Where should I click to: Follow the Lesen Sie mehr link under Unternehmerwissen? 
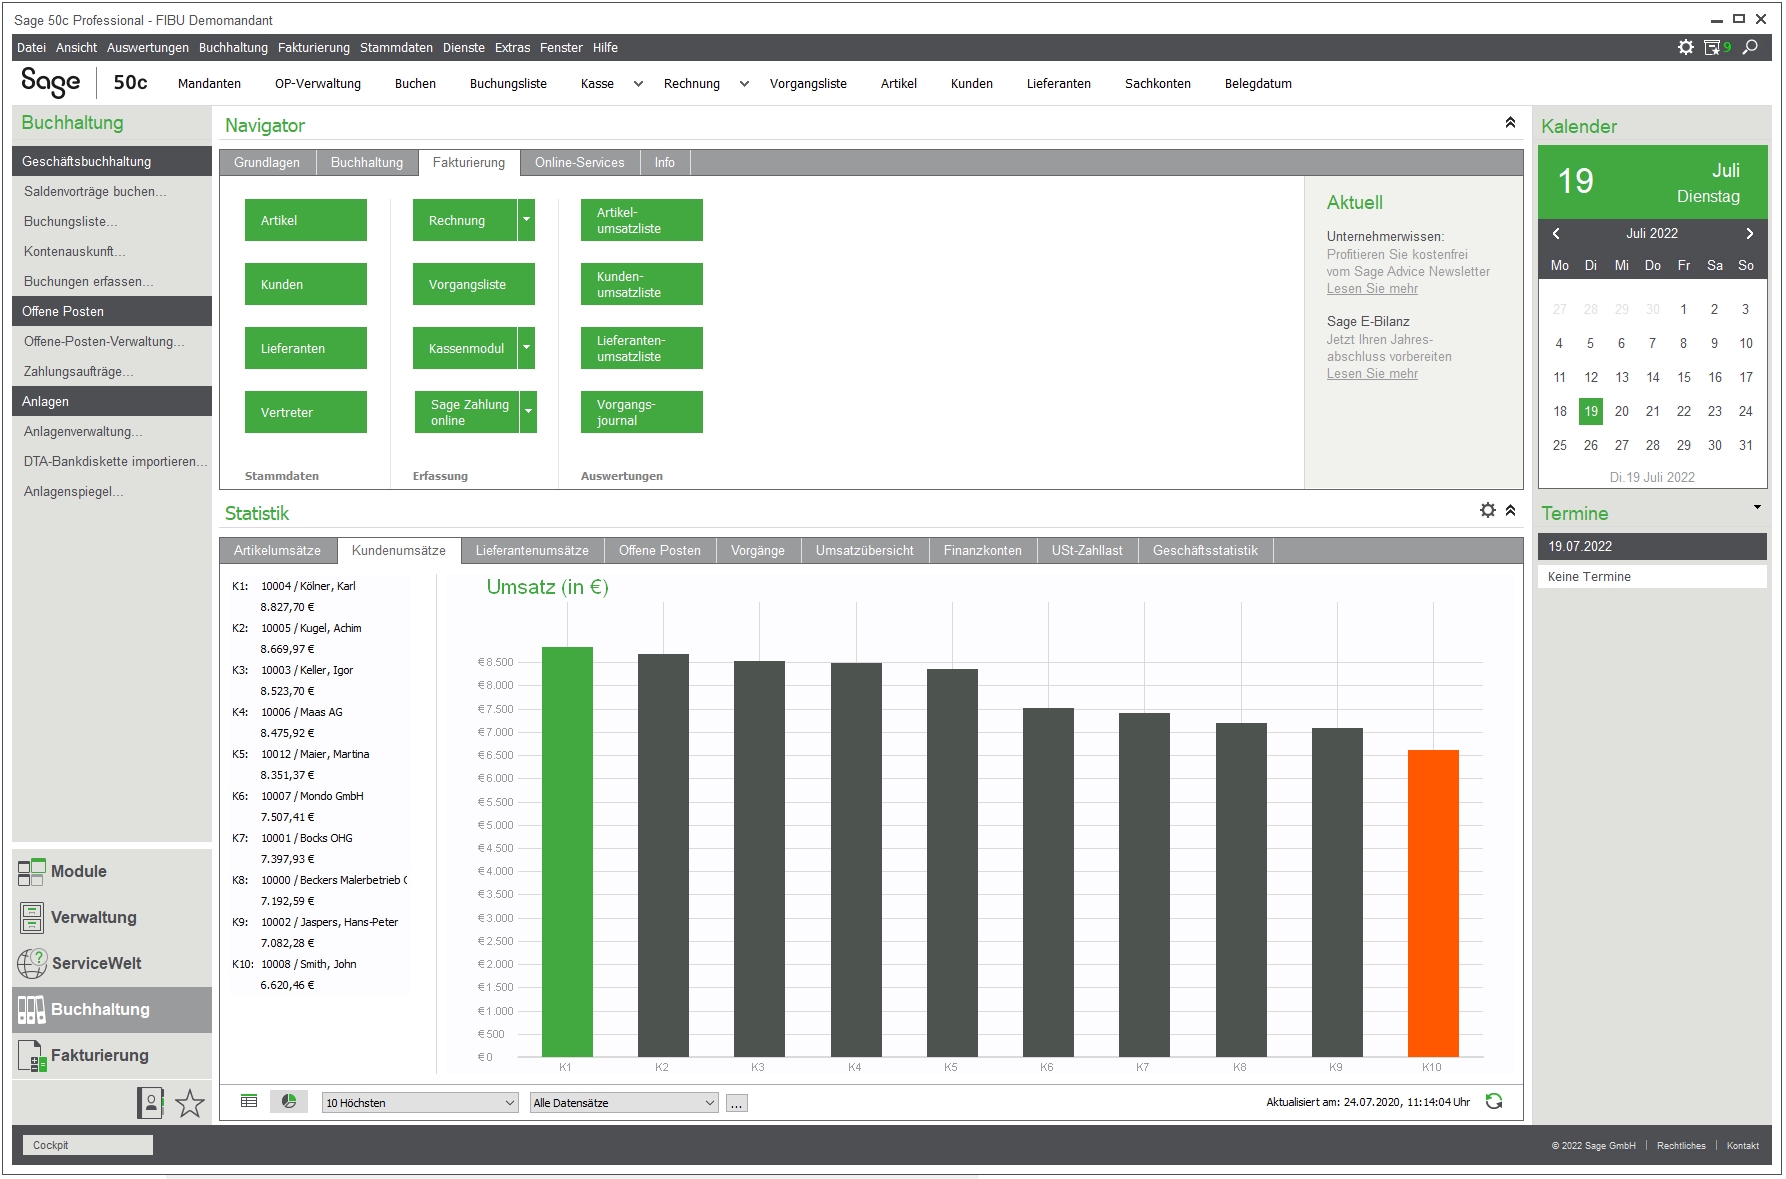tap(1372, 288)
